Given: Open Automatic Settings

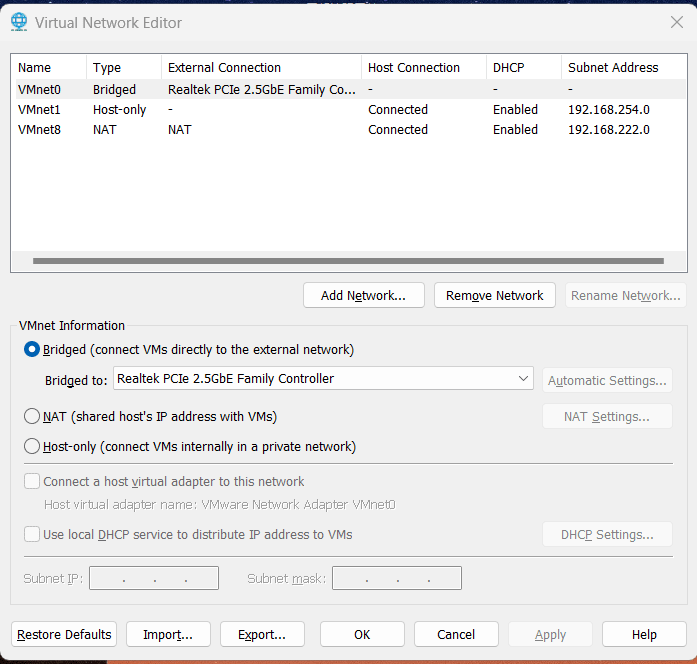Looking at the screenshot, I should pyautogui.click(x=607, y=380).
